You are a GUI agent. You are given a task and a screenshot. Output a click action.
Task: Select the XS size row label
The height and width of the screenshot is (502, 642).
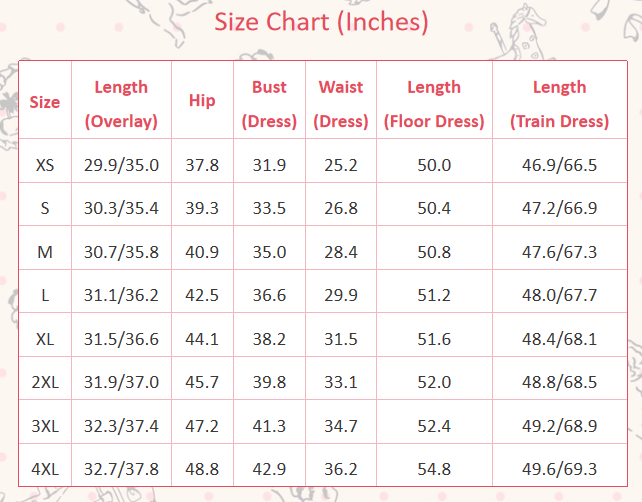point(45,165)
